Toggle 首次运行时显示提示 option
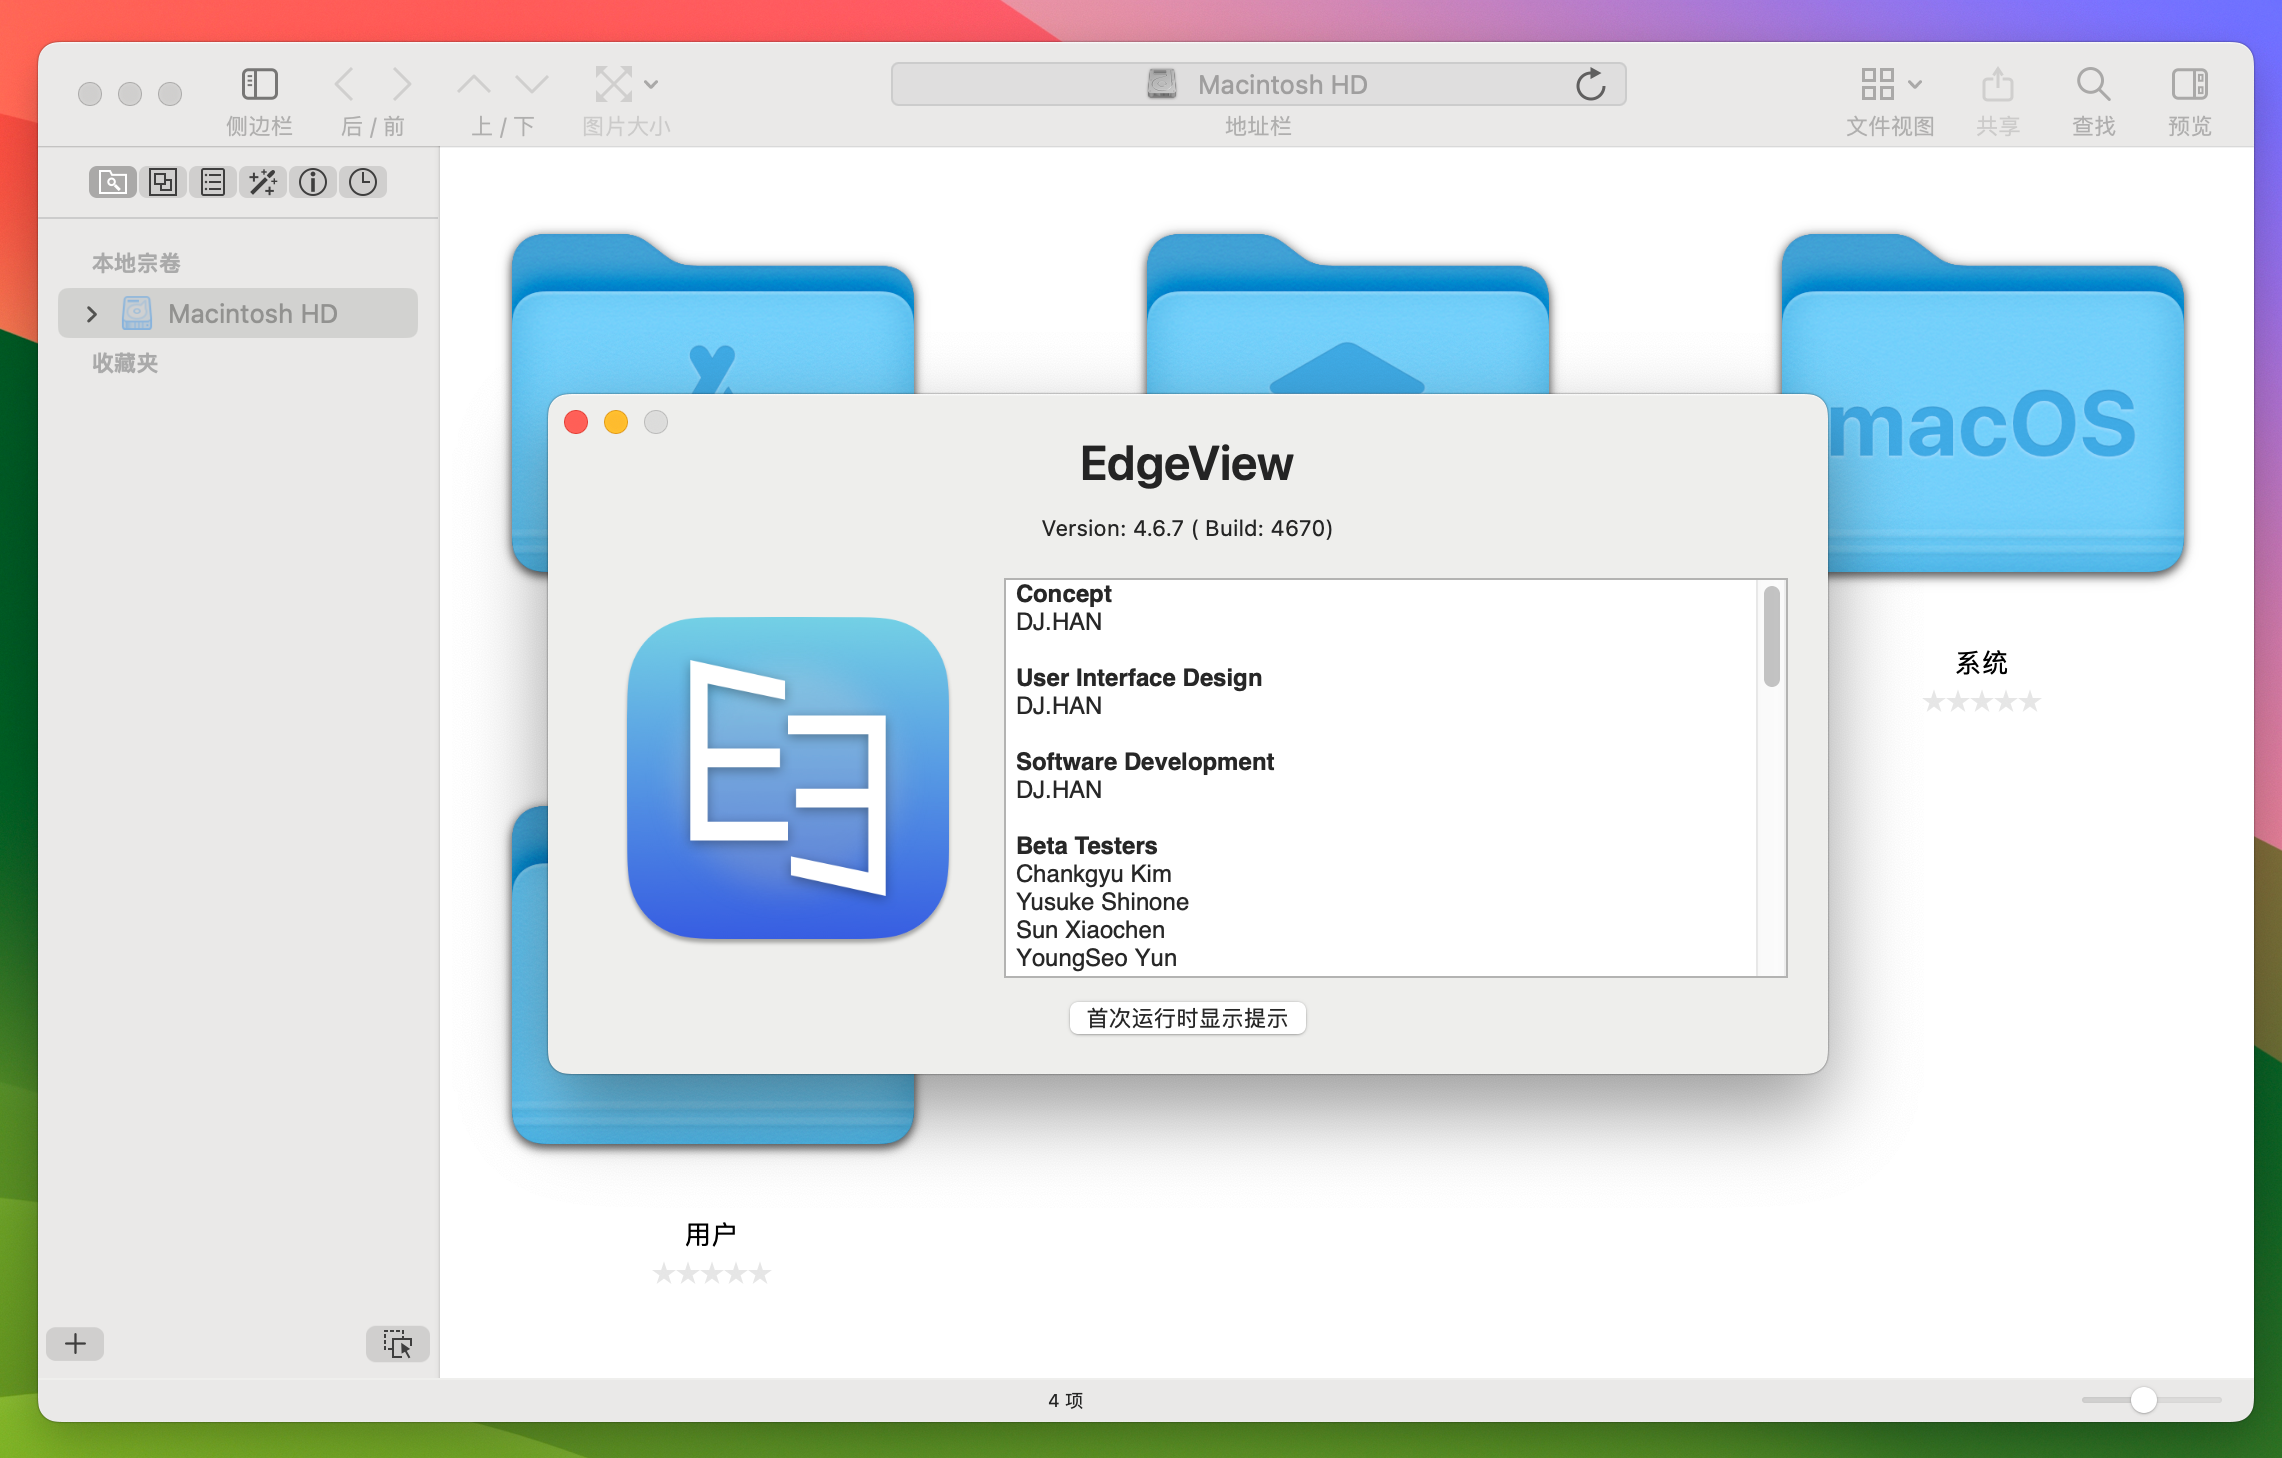 (1187, 1018)
